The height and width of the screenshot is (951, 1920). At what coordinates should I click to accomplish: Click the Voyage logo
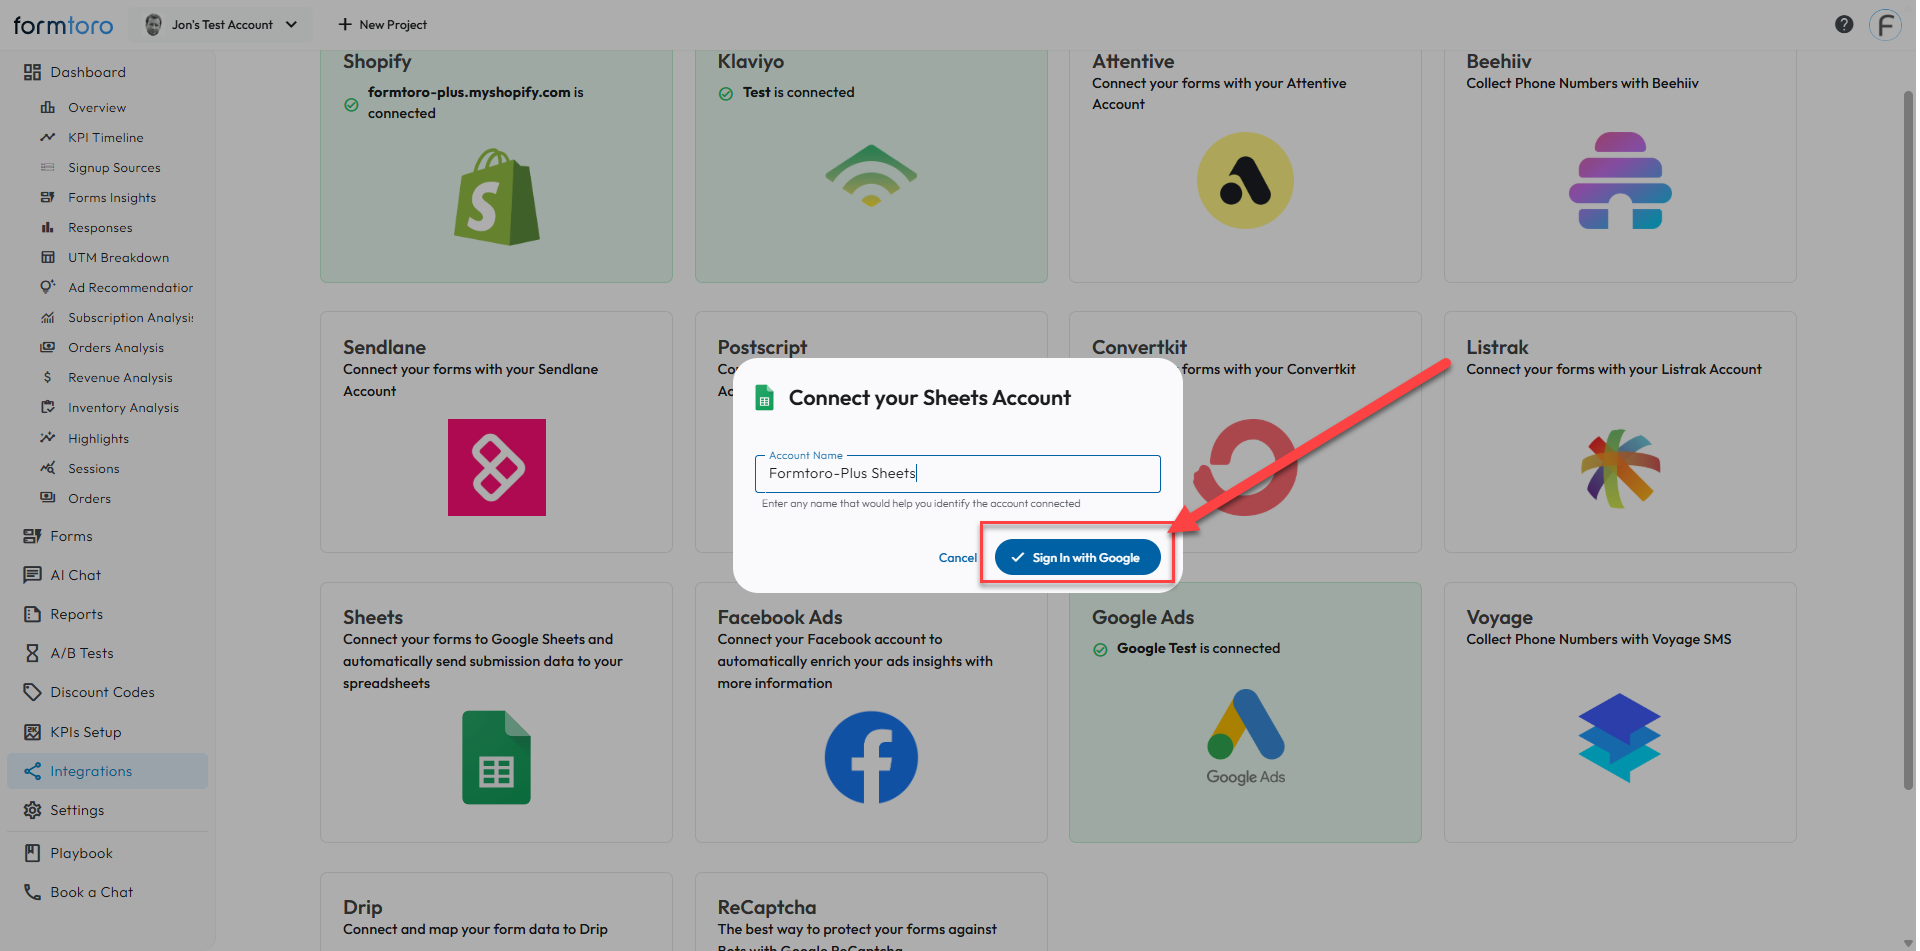[x=1620, y=738]
